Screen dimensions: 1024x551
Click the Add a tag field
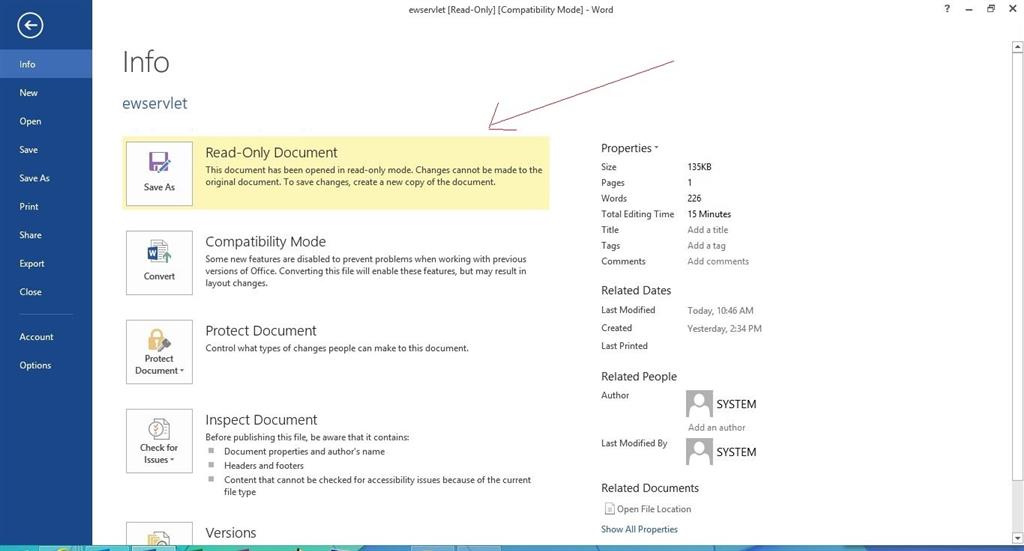point(706,245)
